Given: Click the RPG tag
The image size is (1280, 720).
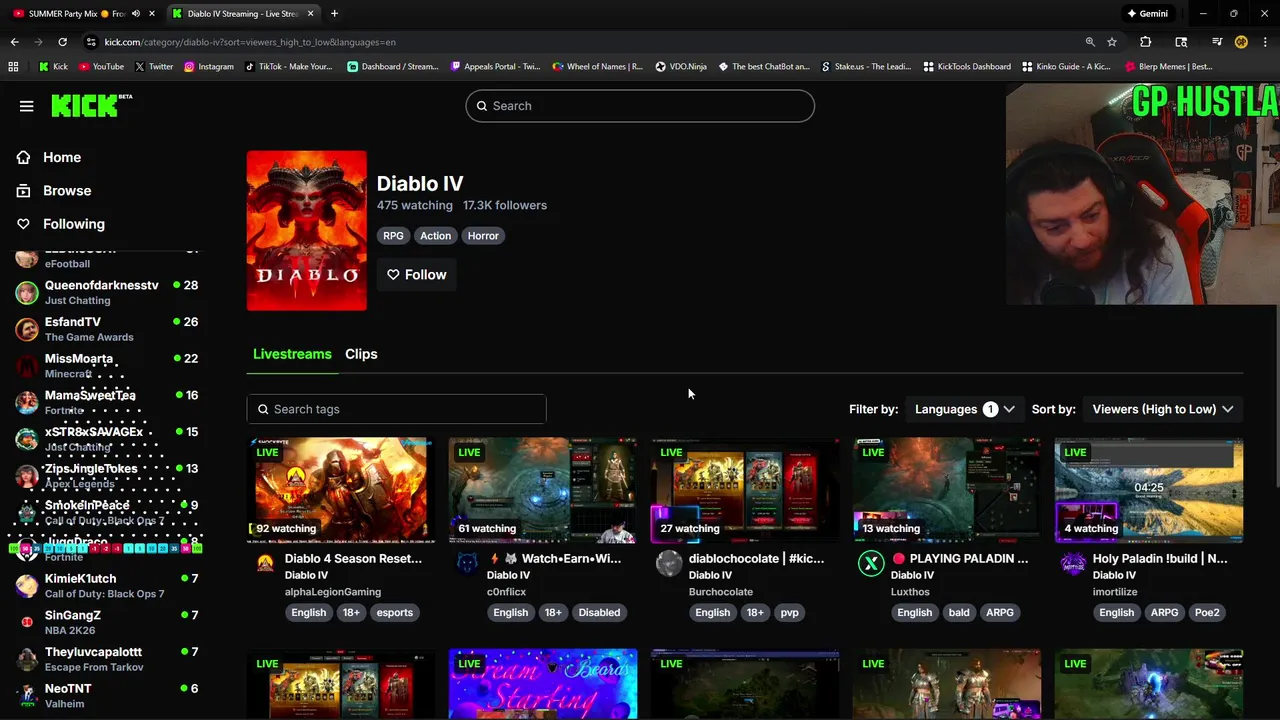Looking at the screenshot, I should coord(393,236).
